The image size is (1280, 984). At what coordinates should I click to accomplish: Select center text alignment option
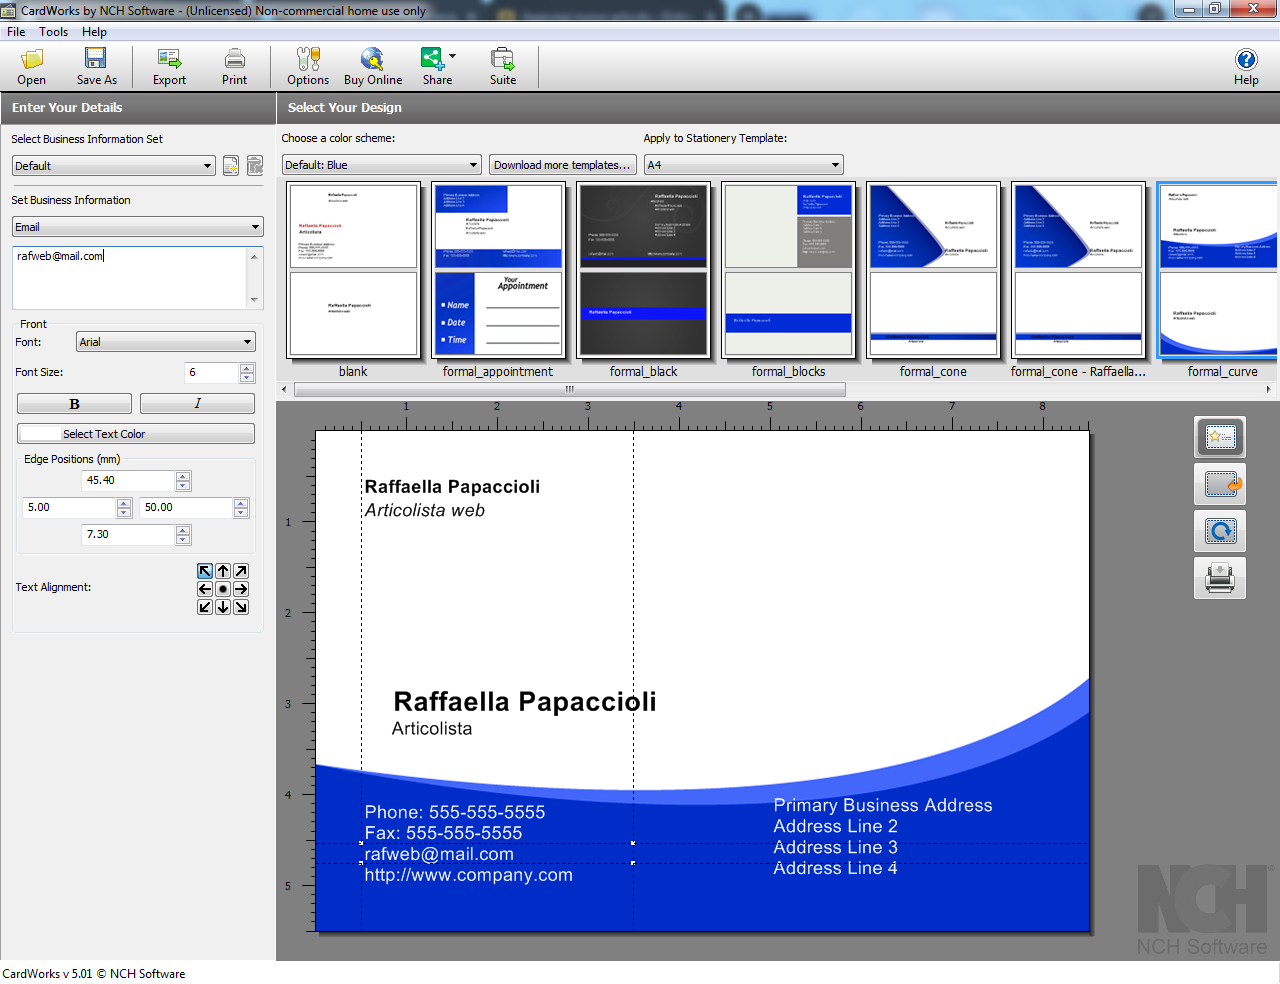pos(223,589)
